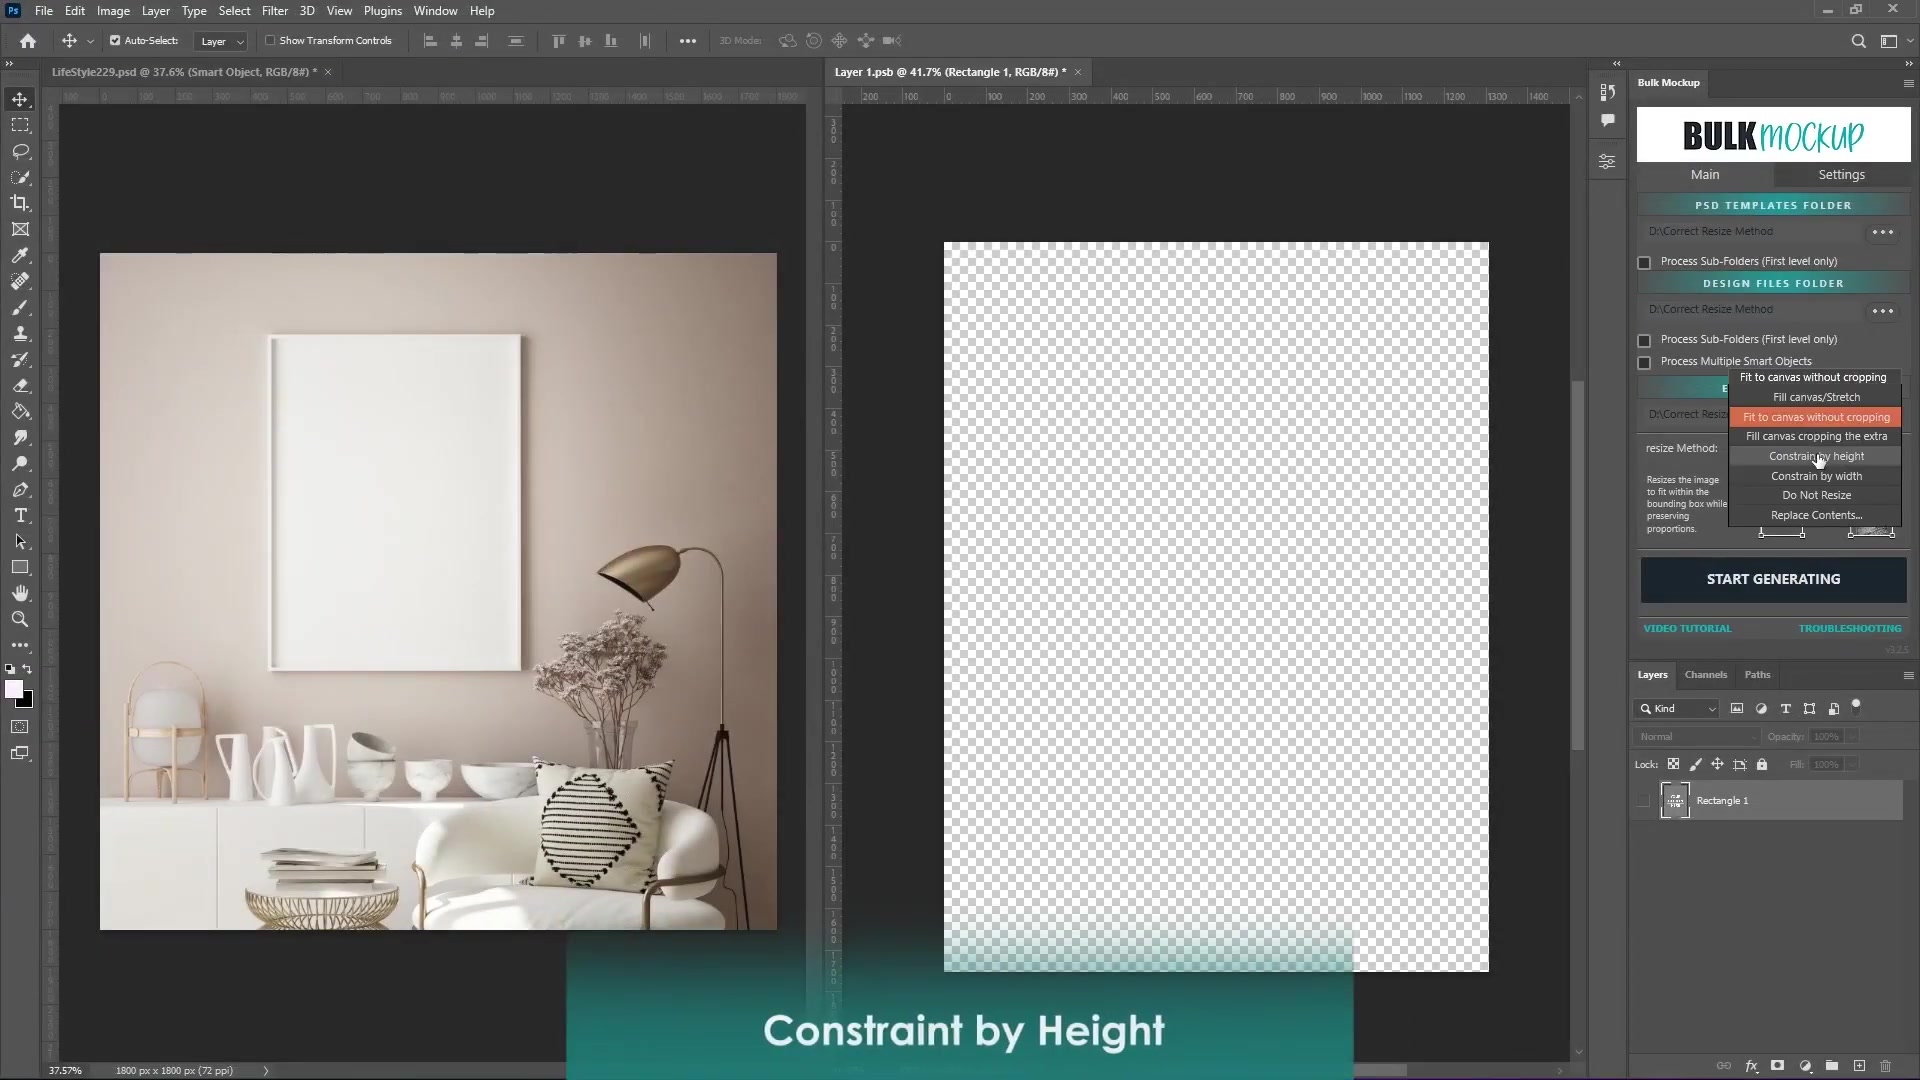The height and width of the screenshot is (1080, 1920).
Task: Open the Auto-Select target dropdown
Action: pos(221,41)
